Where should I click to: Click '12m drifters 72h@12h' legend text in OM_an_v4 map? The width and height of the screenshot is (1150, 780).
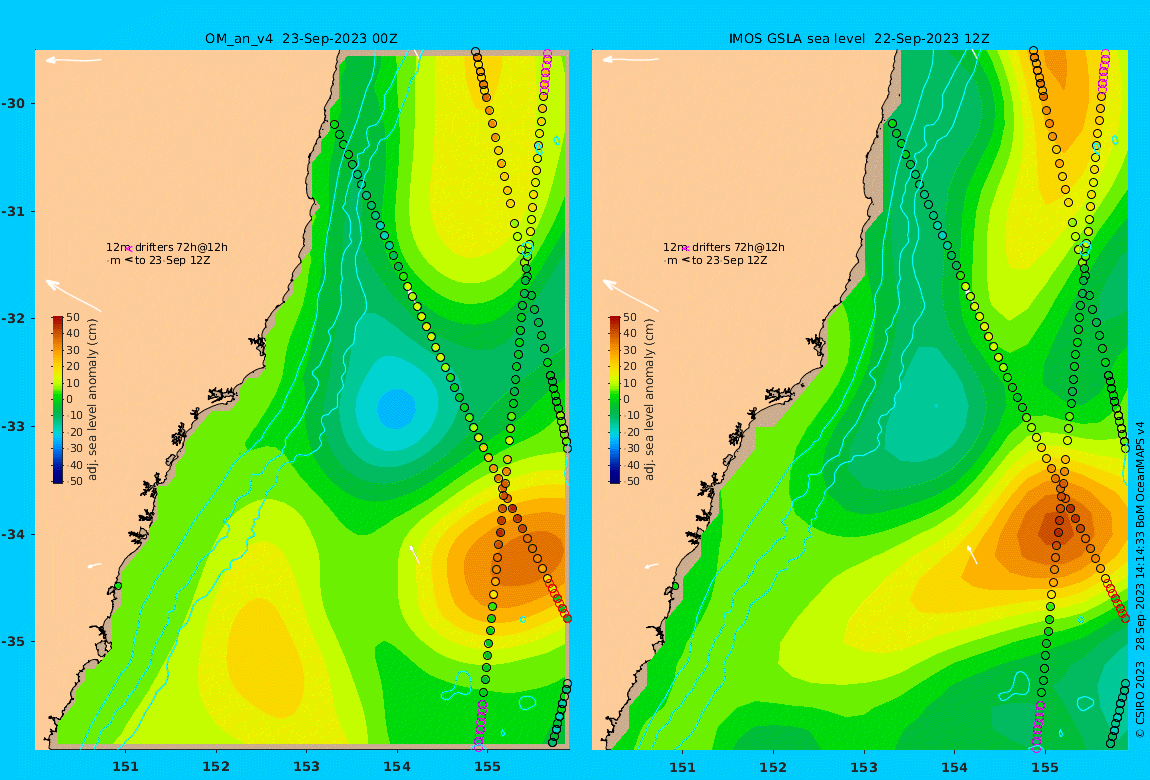[166, 247]
